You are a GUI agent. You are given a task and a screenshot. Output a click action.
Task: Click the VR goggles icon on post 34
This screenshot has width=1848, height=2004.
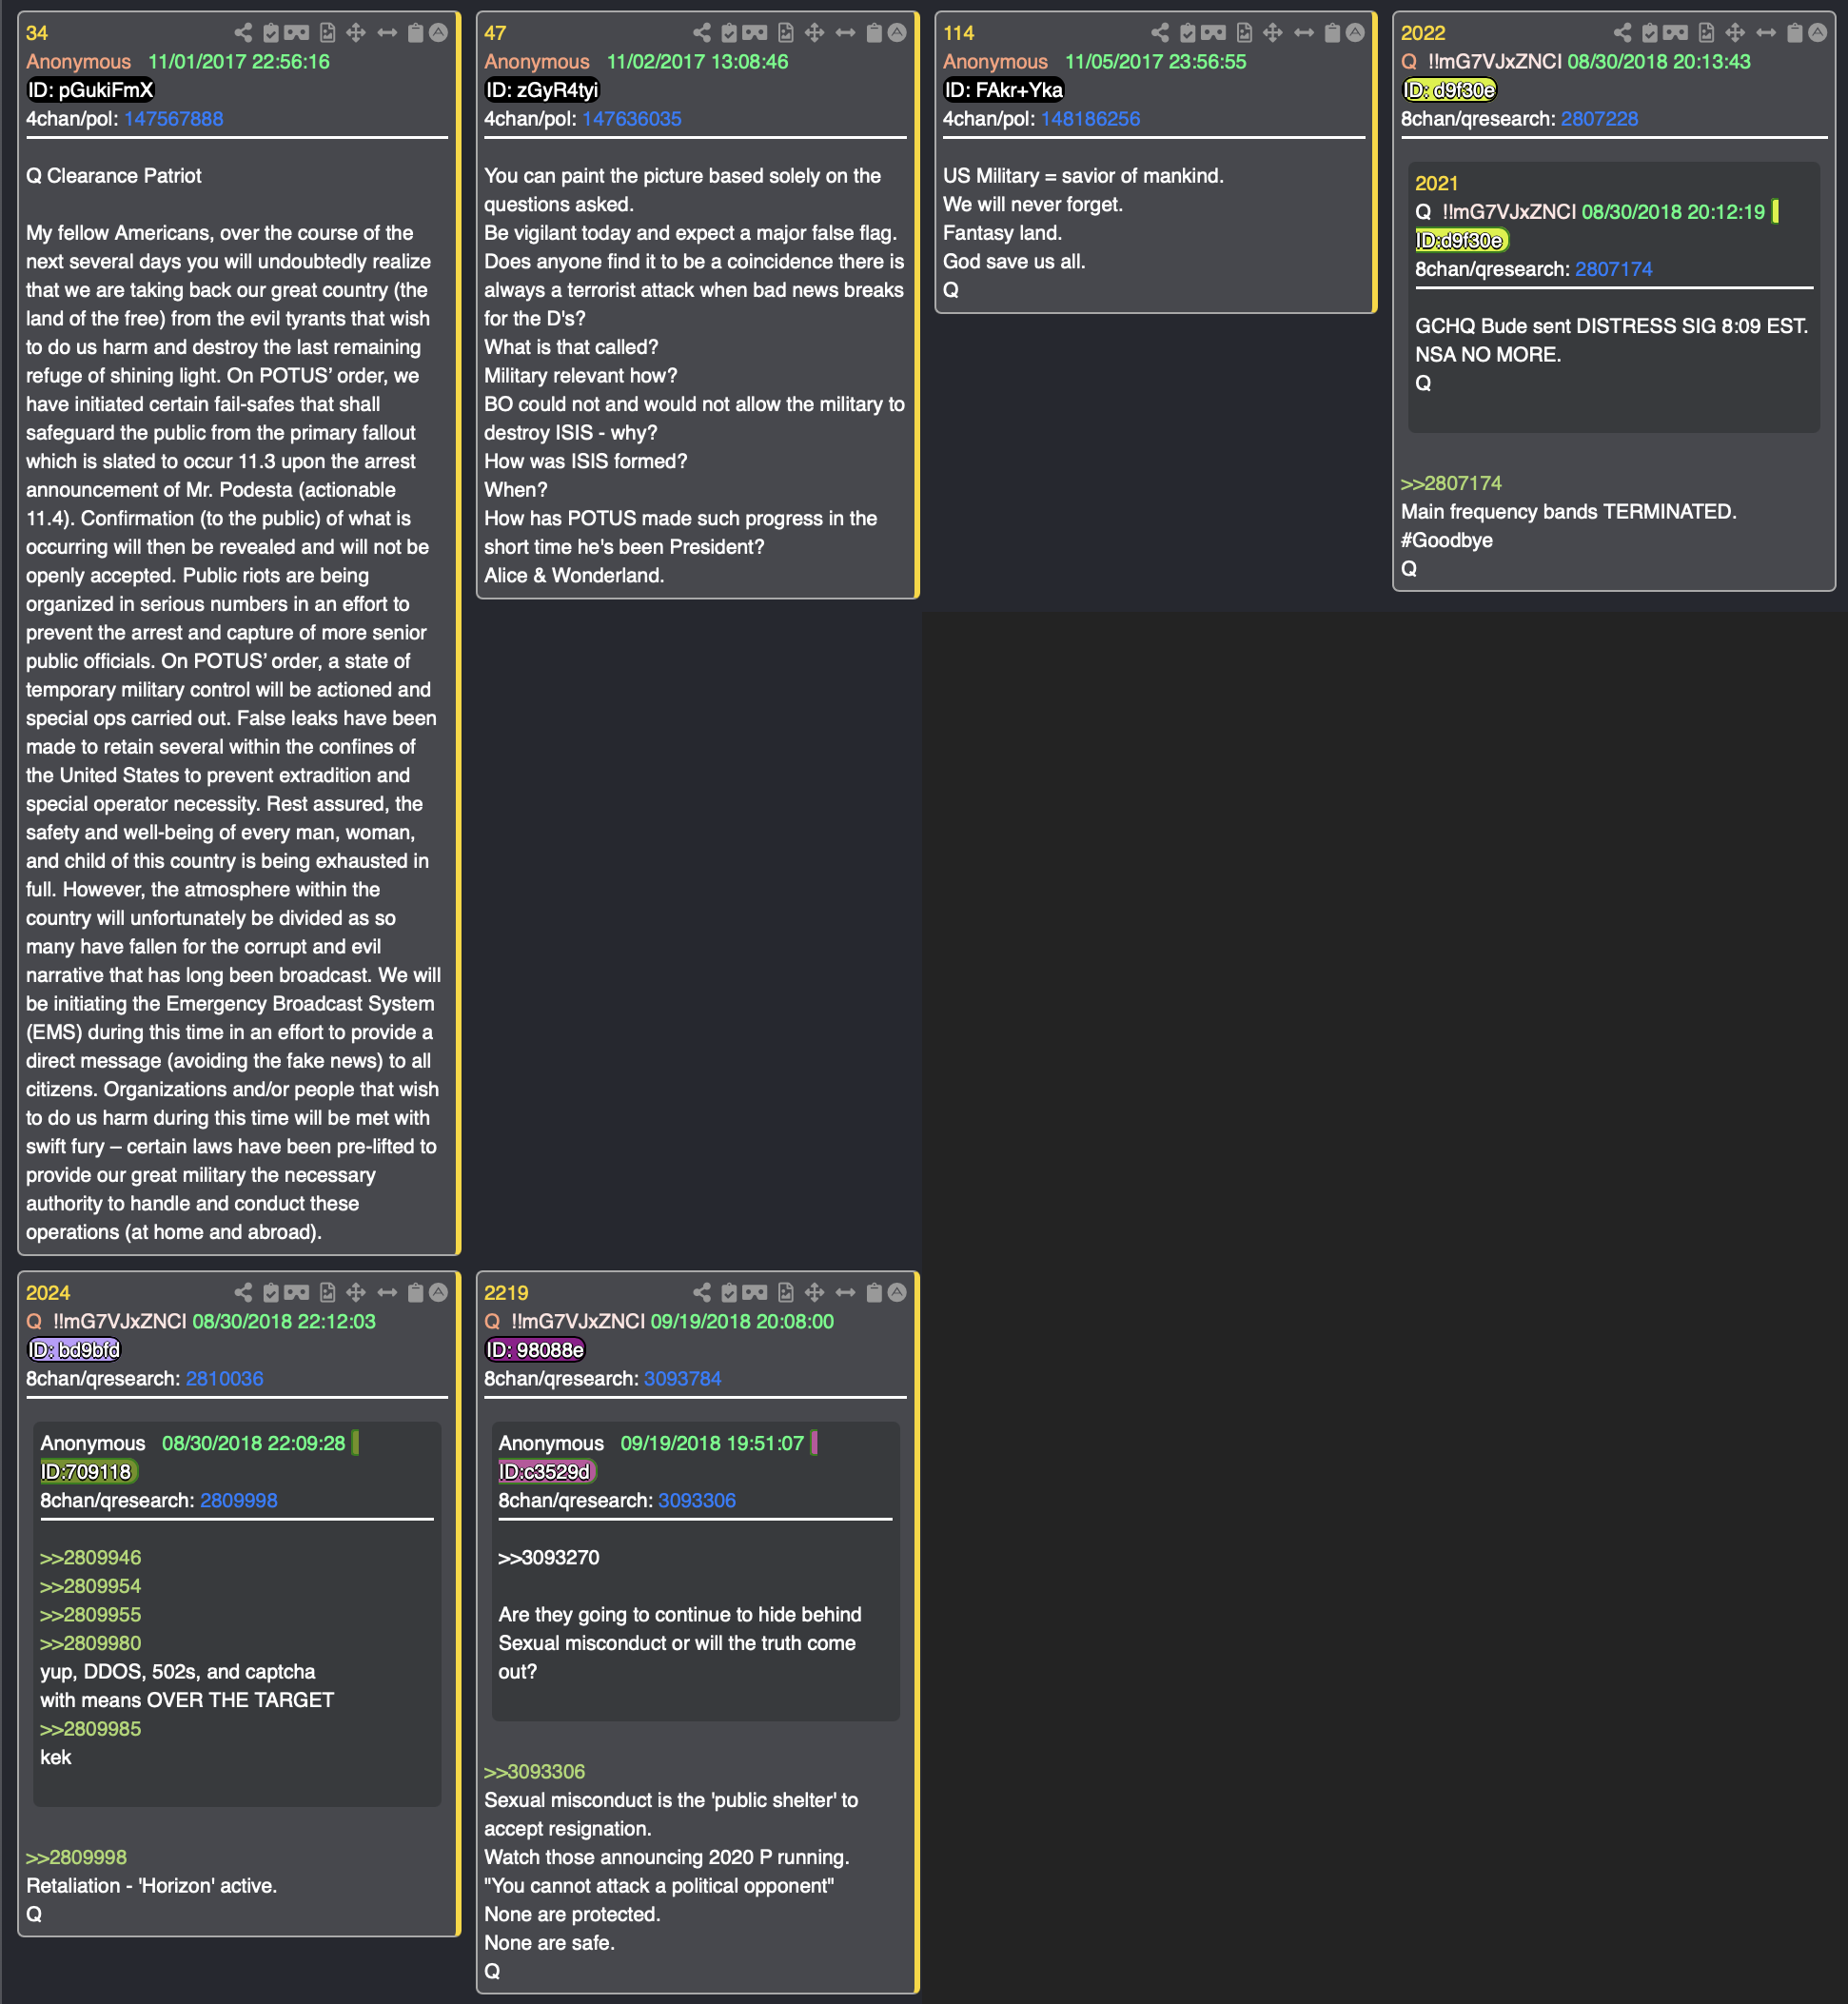coord(297,33)
